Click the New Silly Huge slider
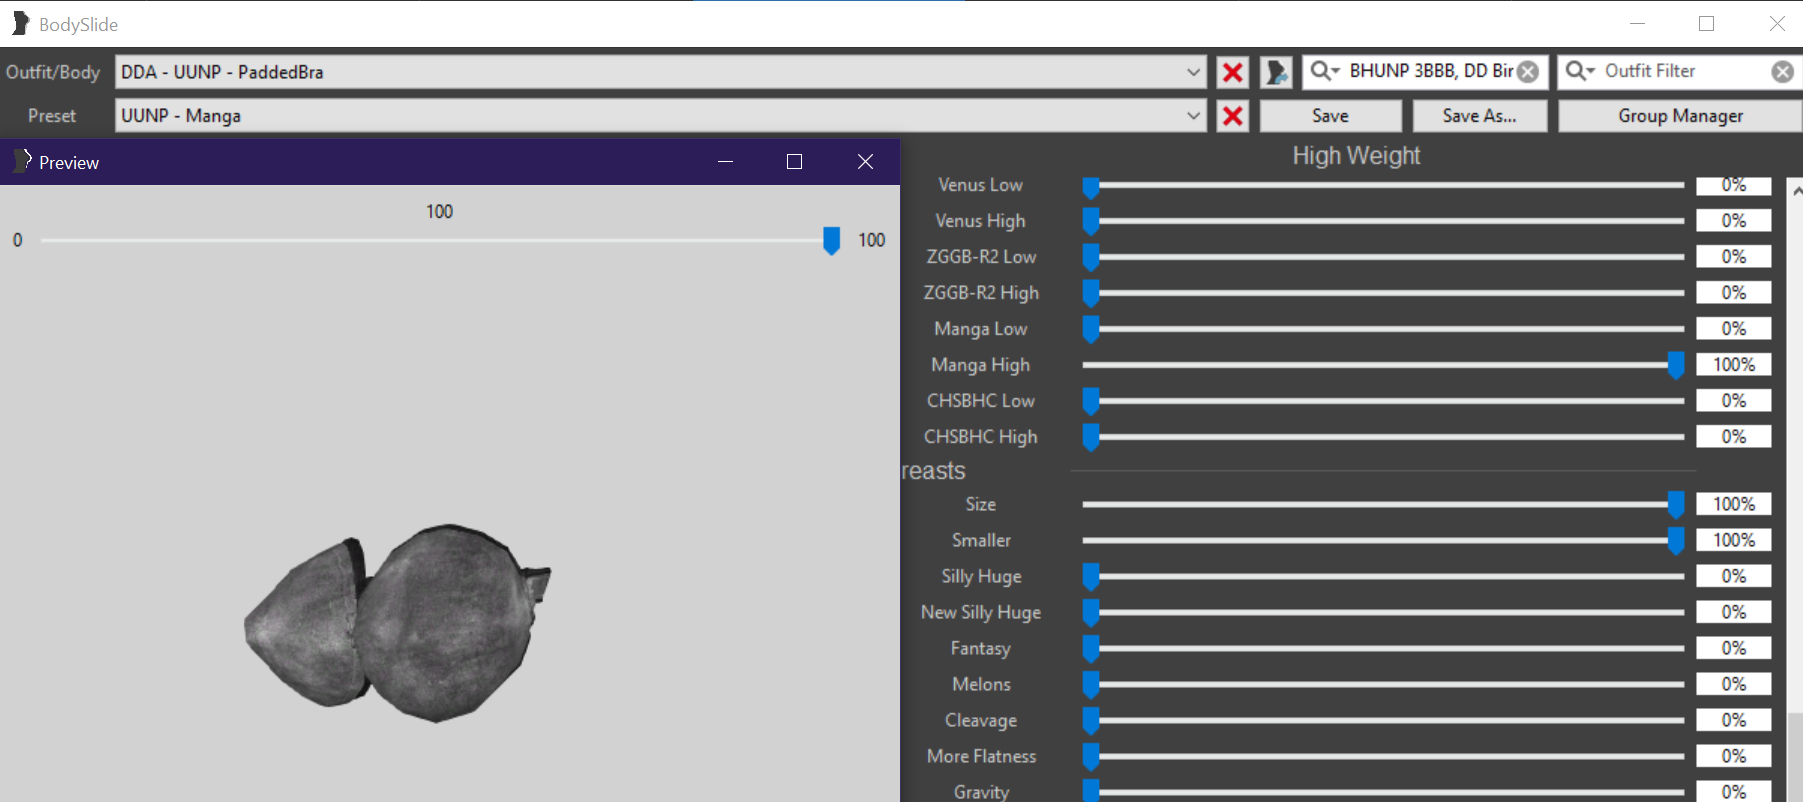 (1383, 612)
